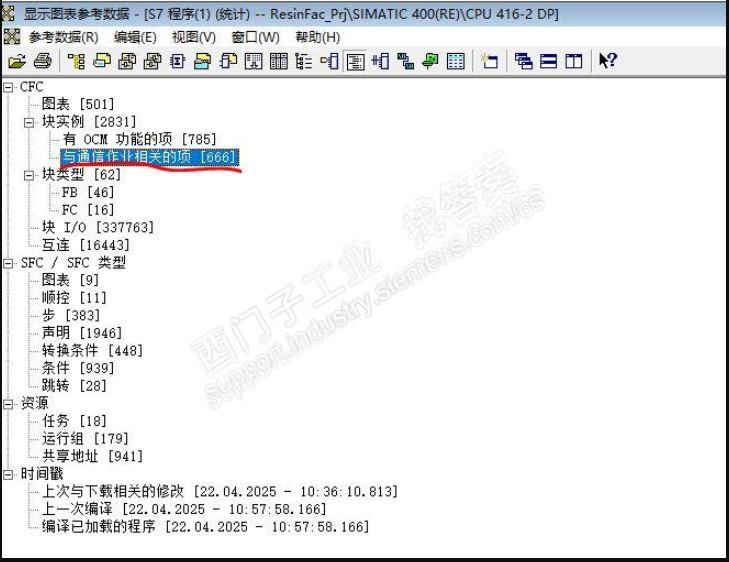The height and width of the screenshot is (562, 729).
Task: Collapse the 块类型 [62] node
Action: pyautogui.click(x=29, y=176)
